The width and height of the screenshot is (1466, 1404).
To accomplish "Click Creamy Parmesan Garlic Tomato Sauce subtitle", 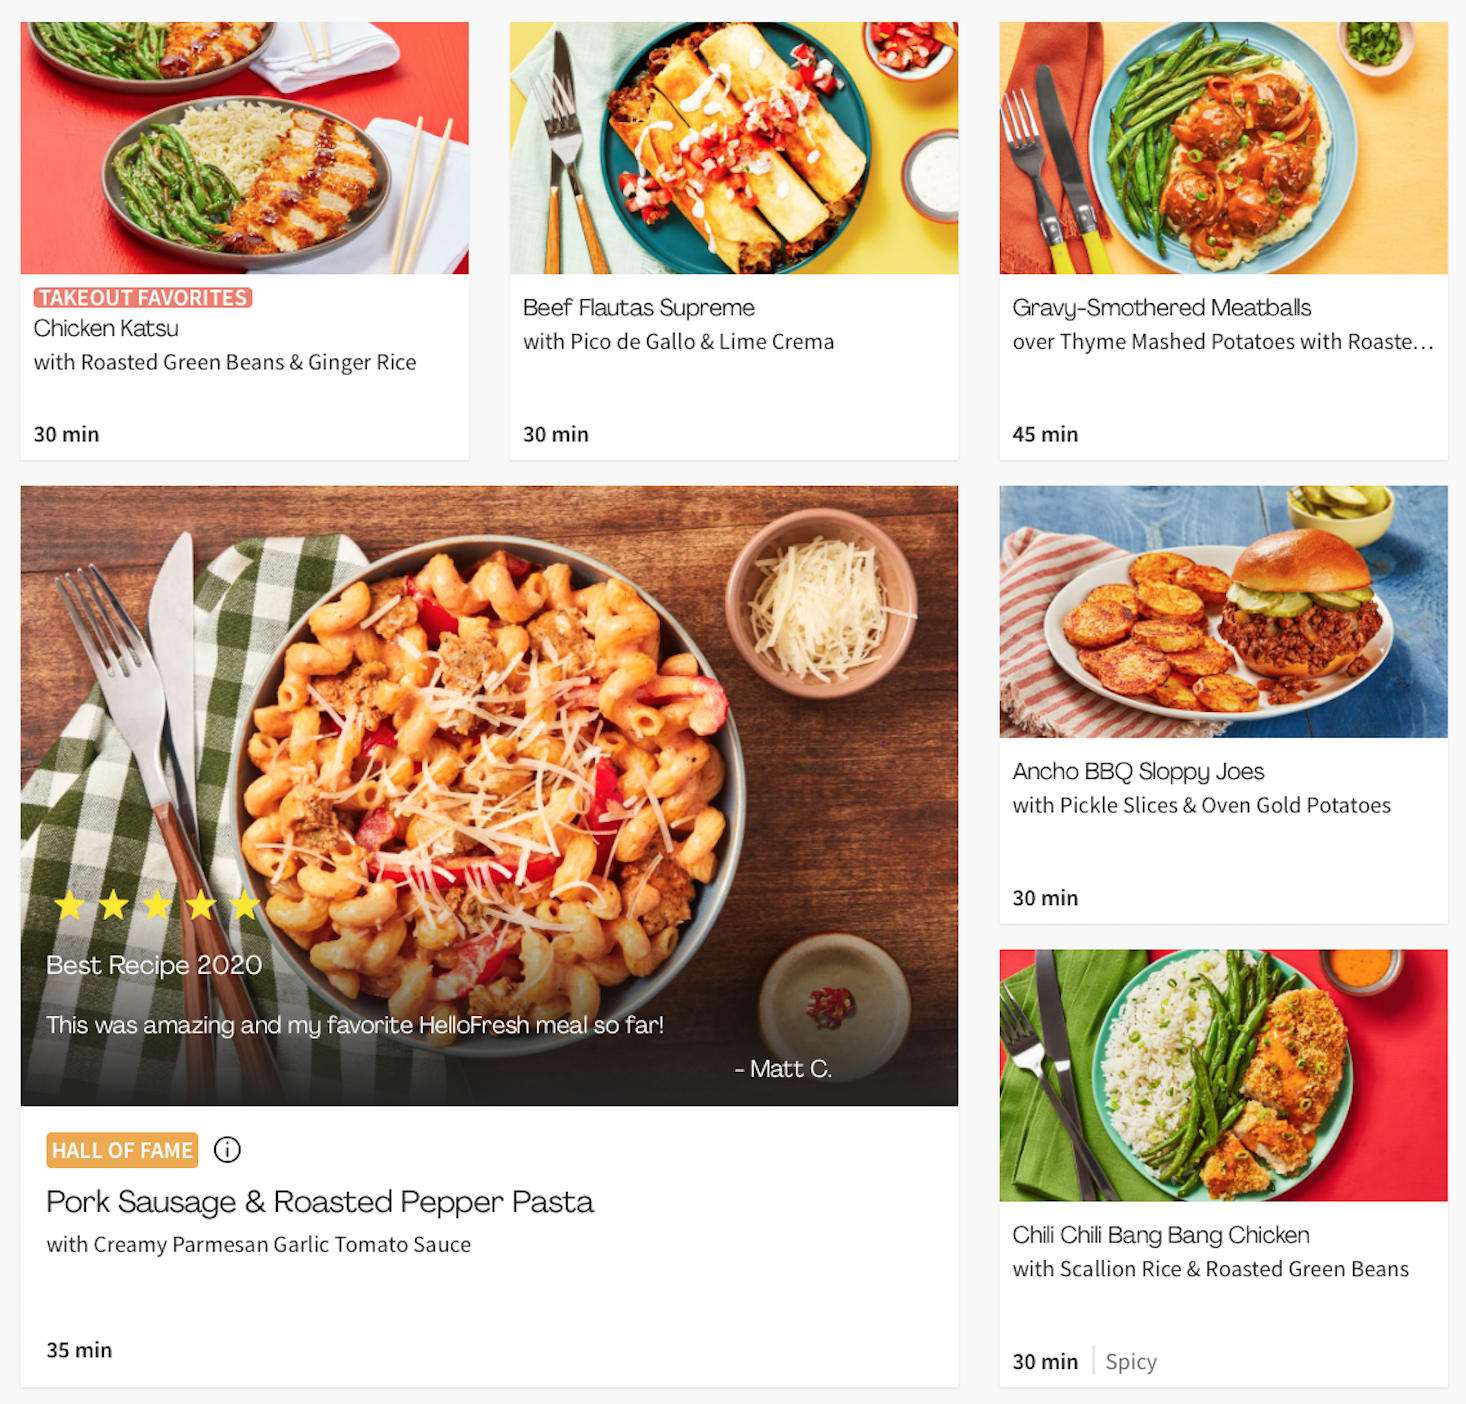I will 259,1245.
